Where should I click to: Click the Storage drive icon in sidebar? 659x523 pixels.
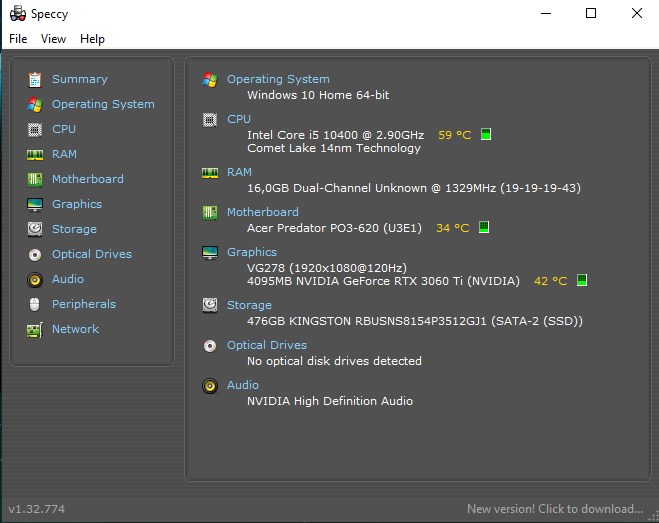pos(35,229)
